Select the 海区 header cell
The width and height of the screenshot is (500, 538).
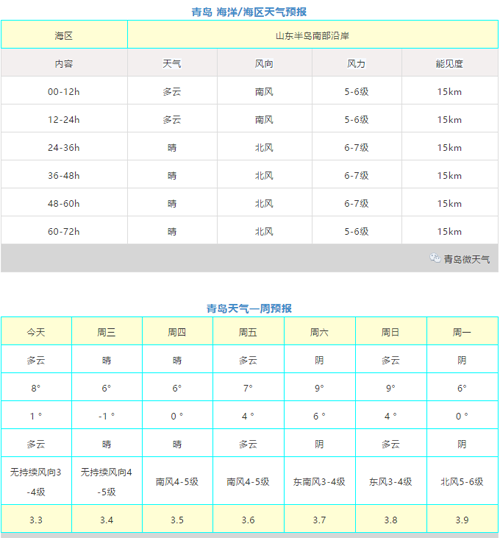tap(64, 35)
